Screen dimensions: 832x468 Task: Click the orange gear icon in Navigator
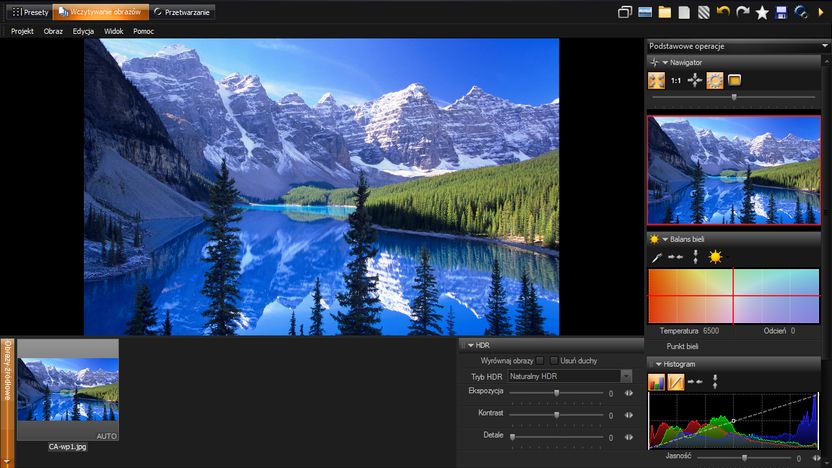[714, 81]
